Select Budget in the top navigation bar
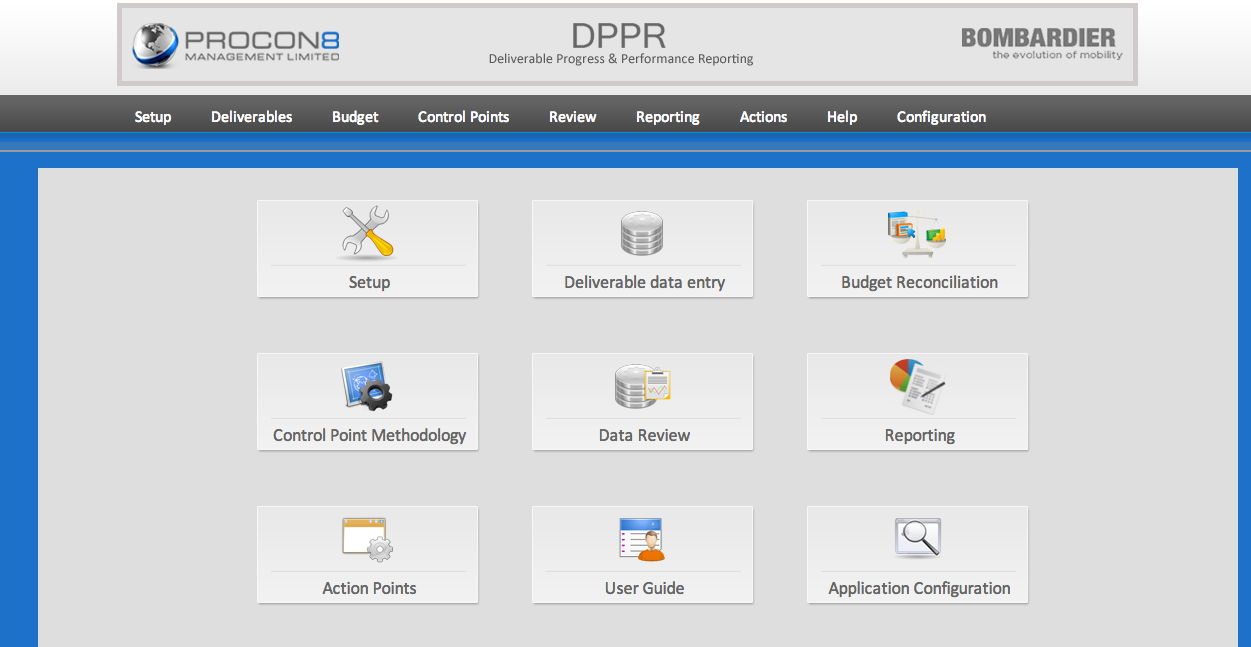The width and height of the screenshot is (1251, 647). (355, 117)
